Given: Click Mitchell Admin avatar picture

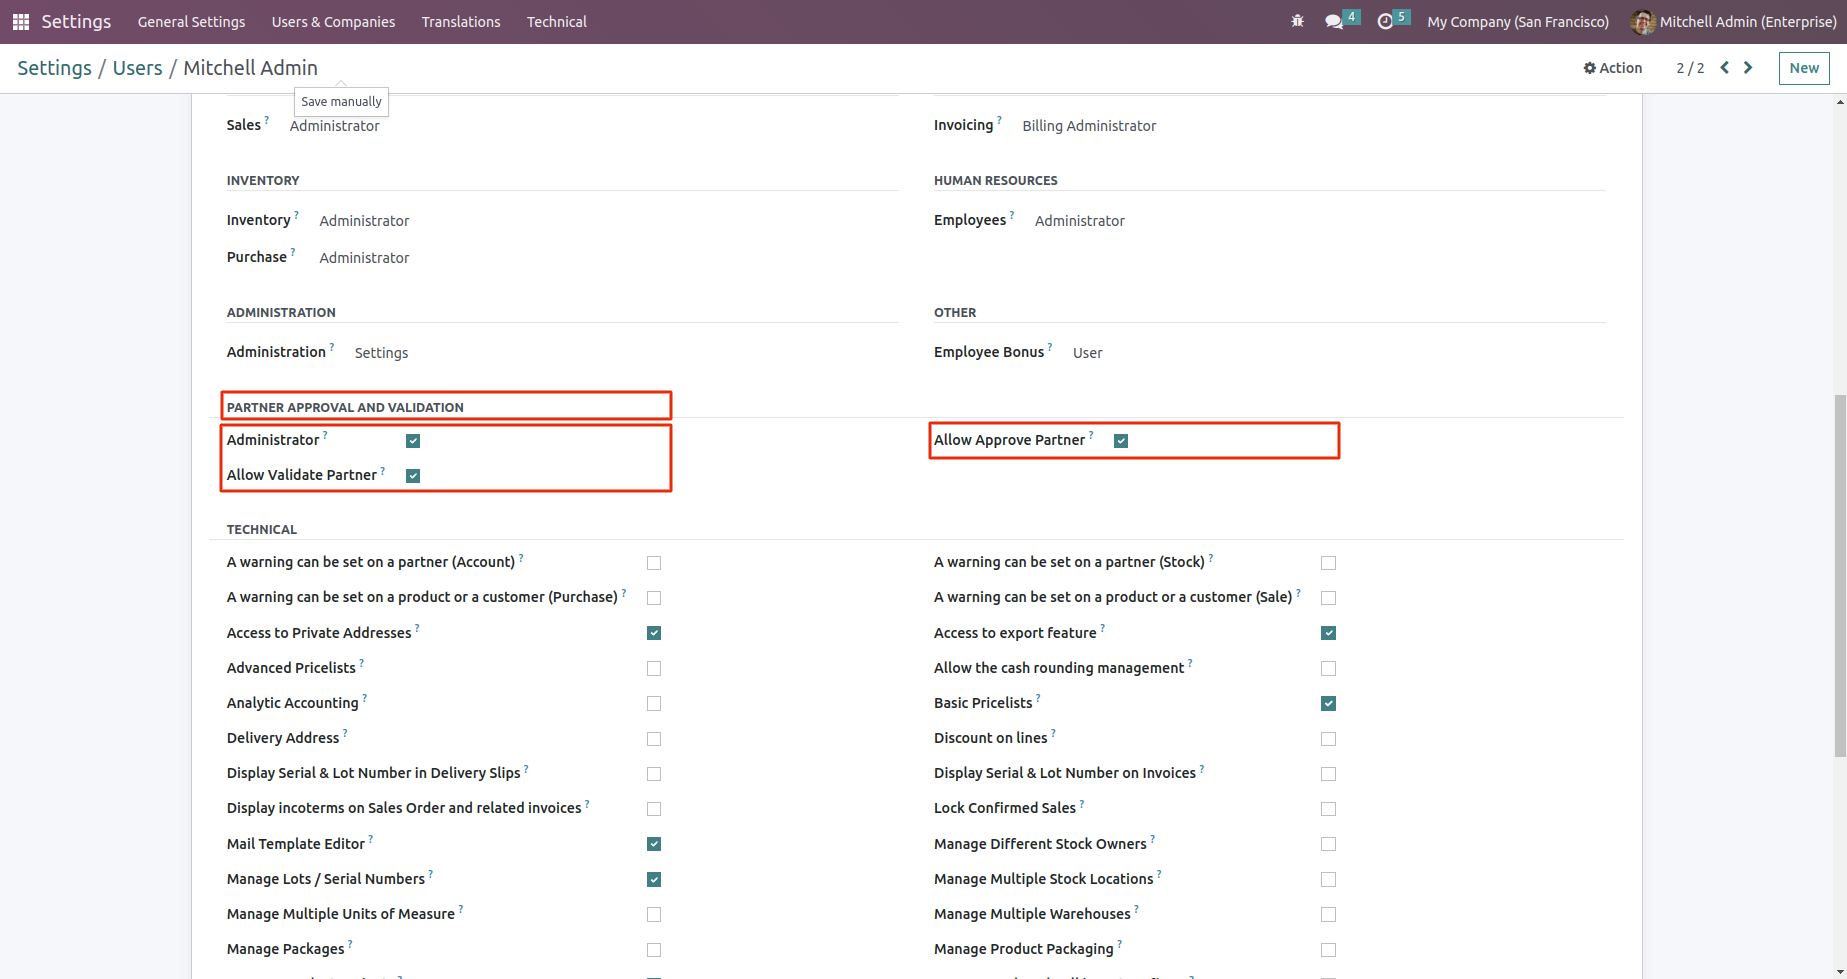Looking at the screenshot, I should pos(1643,21).
